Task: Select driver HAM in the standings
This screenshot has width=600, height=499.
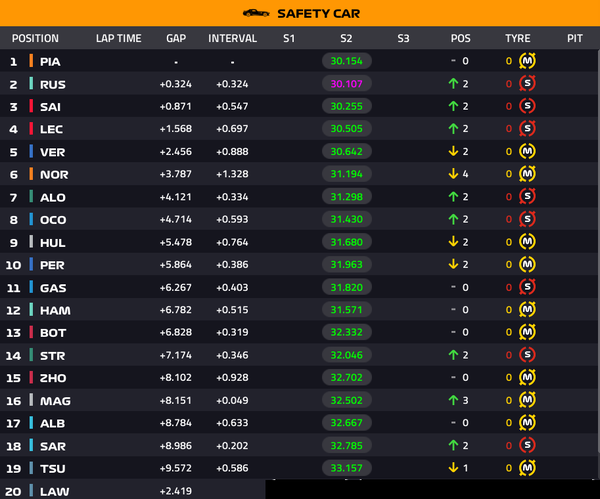Action: coord(55,310)
